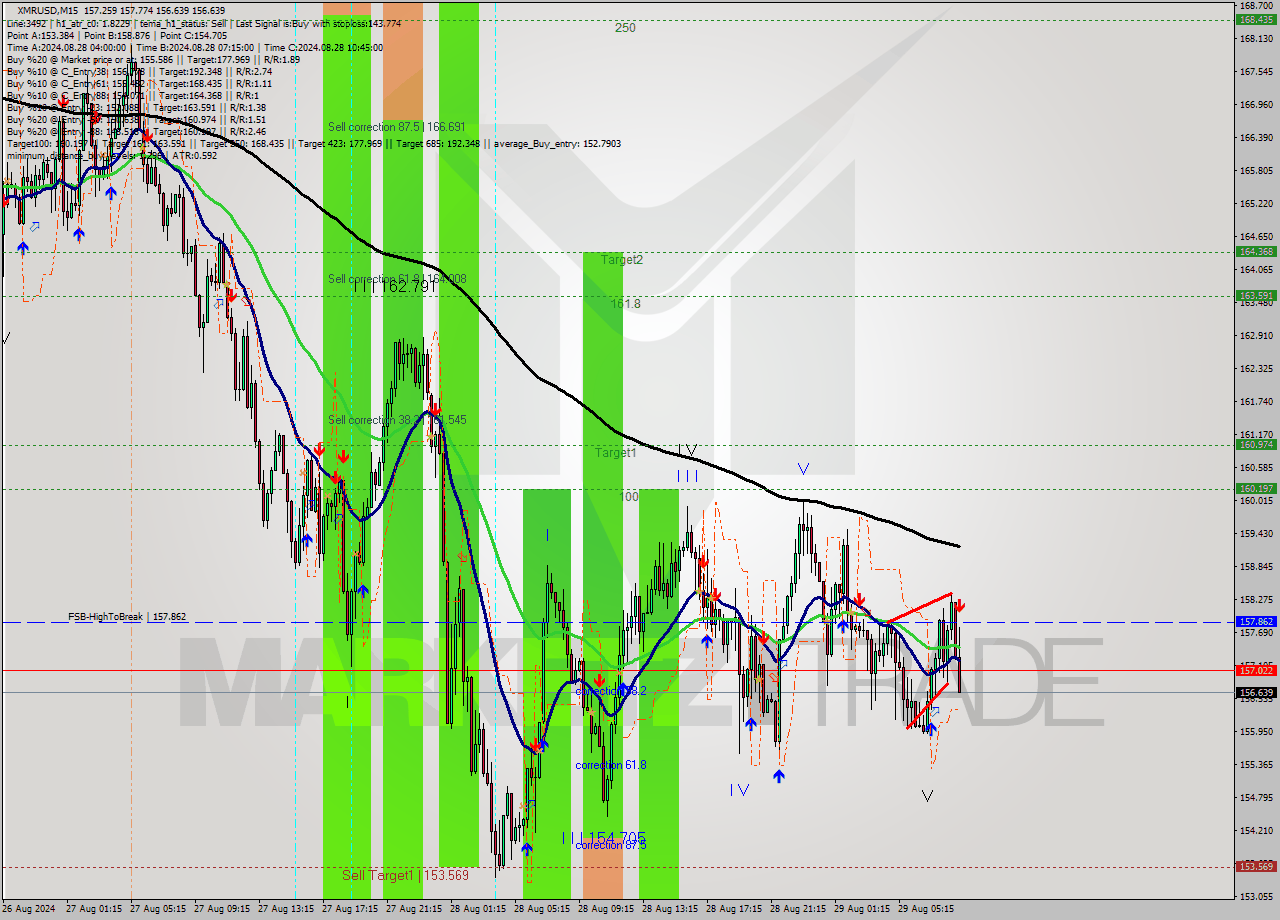Click the XMRUSD,M15 chart title
The image size is (1280, 920).
50,10
